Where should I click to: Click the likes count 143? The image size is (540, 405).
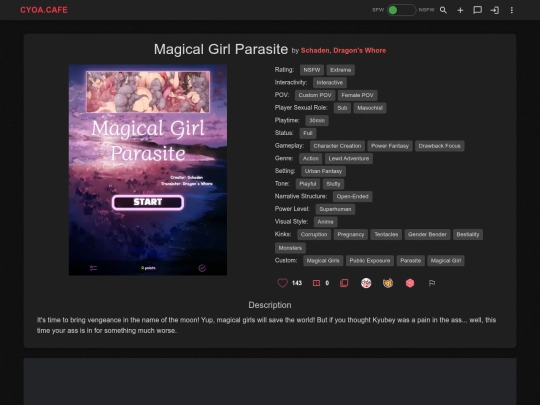297,283
